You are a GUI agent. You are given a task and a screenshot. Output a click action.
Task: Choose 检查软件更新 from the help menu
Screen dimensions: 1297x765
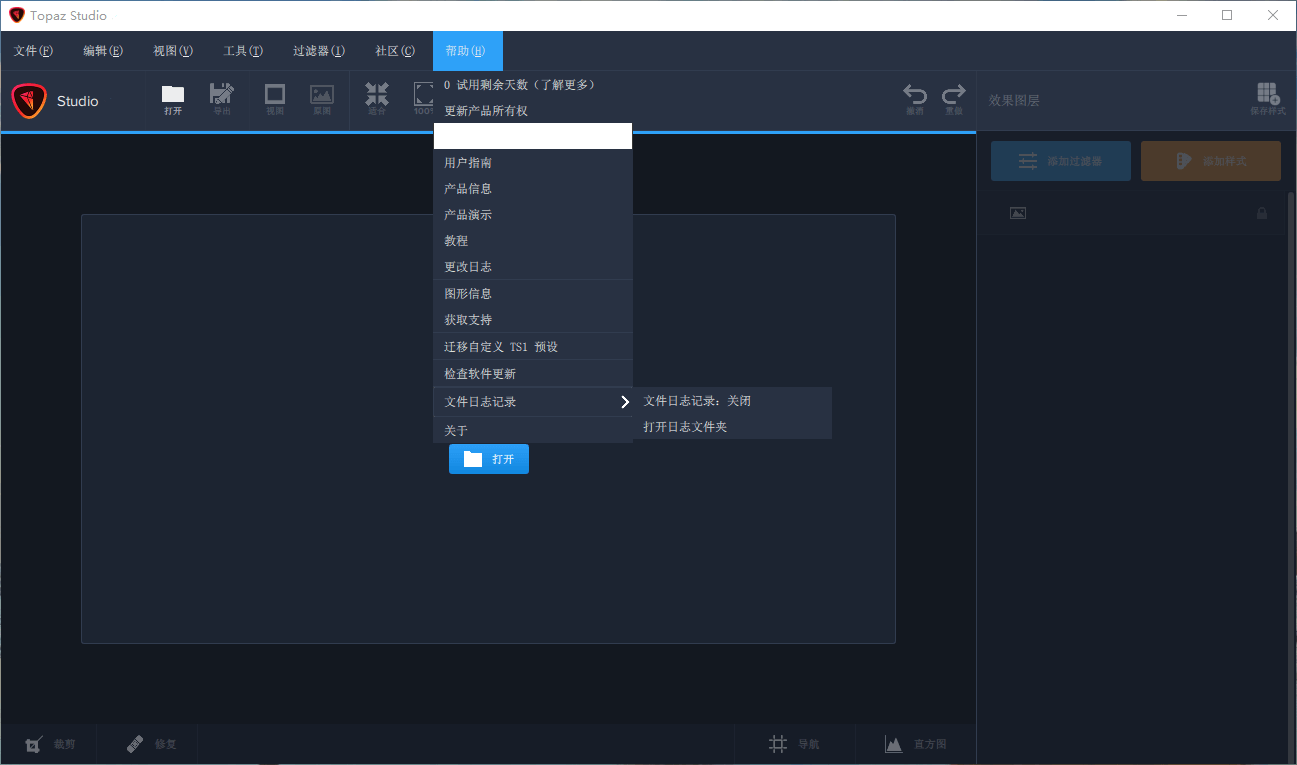[x=480, y=374]
